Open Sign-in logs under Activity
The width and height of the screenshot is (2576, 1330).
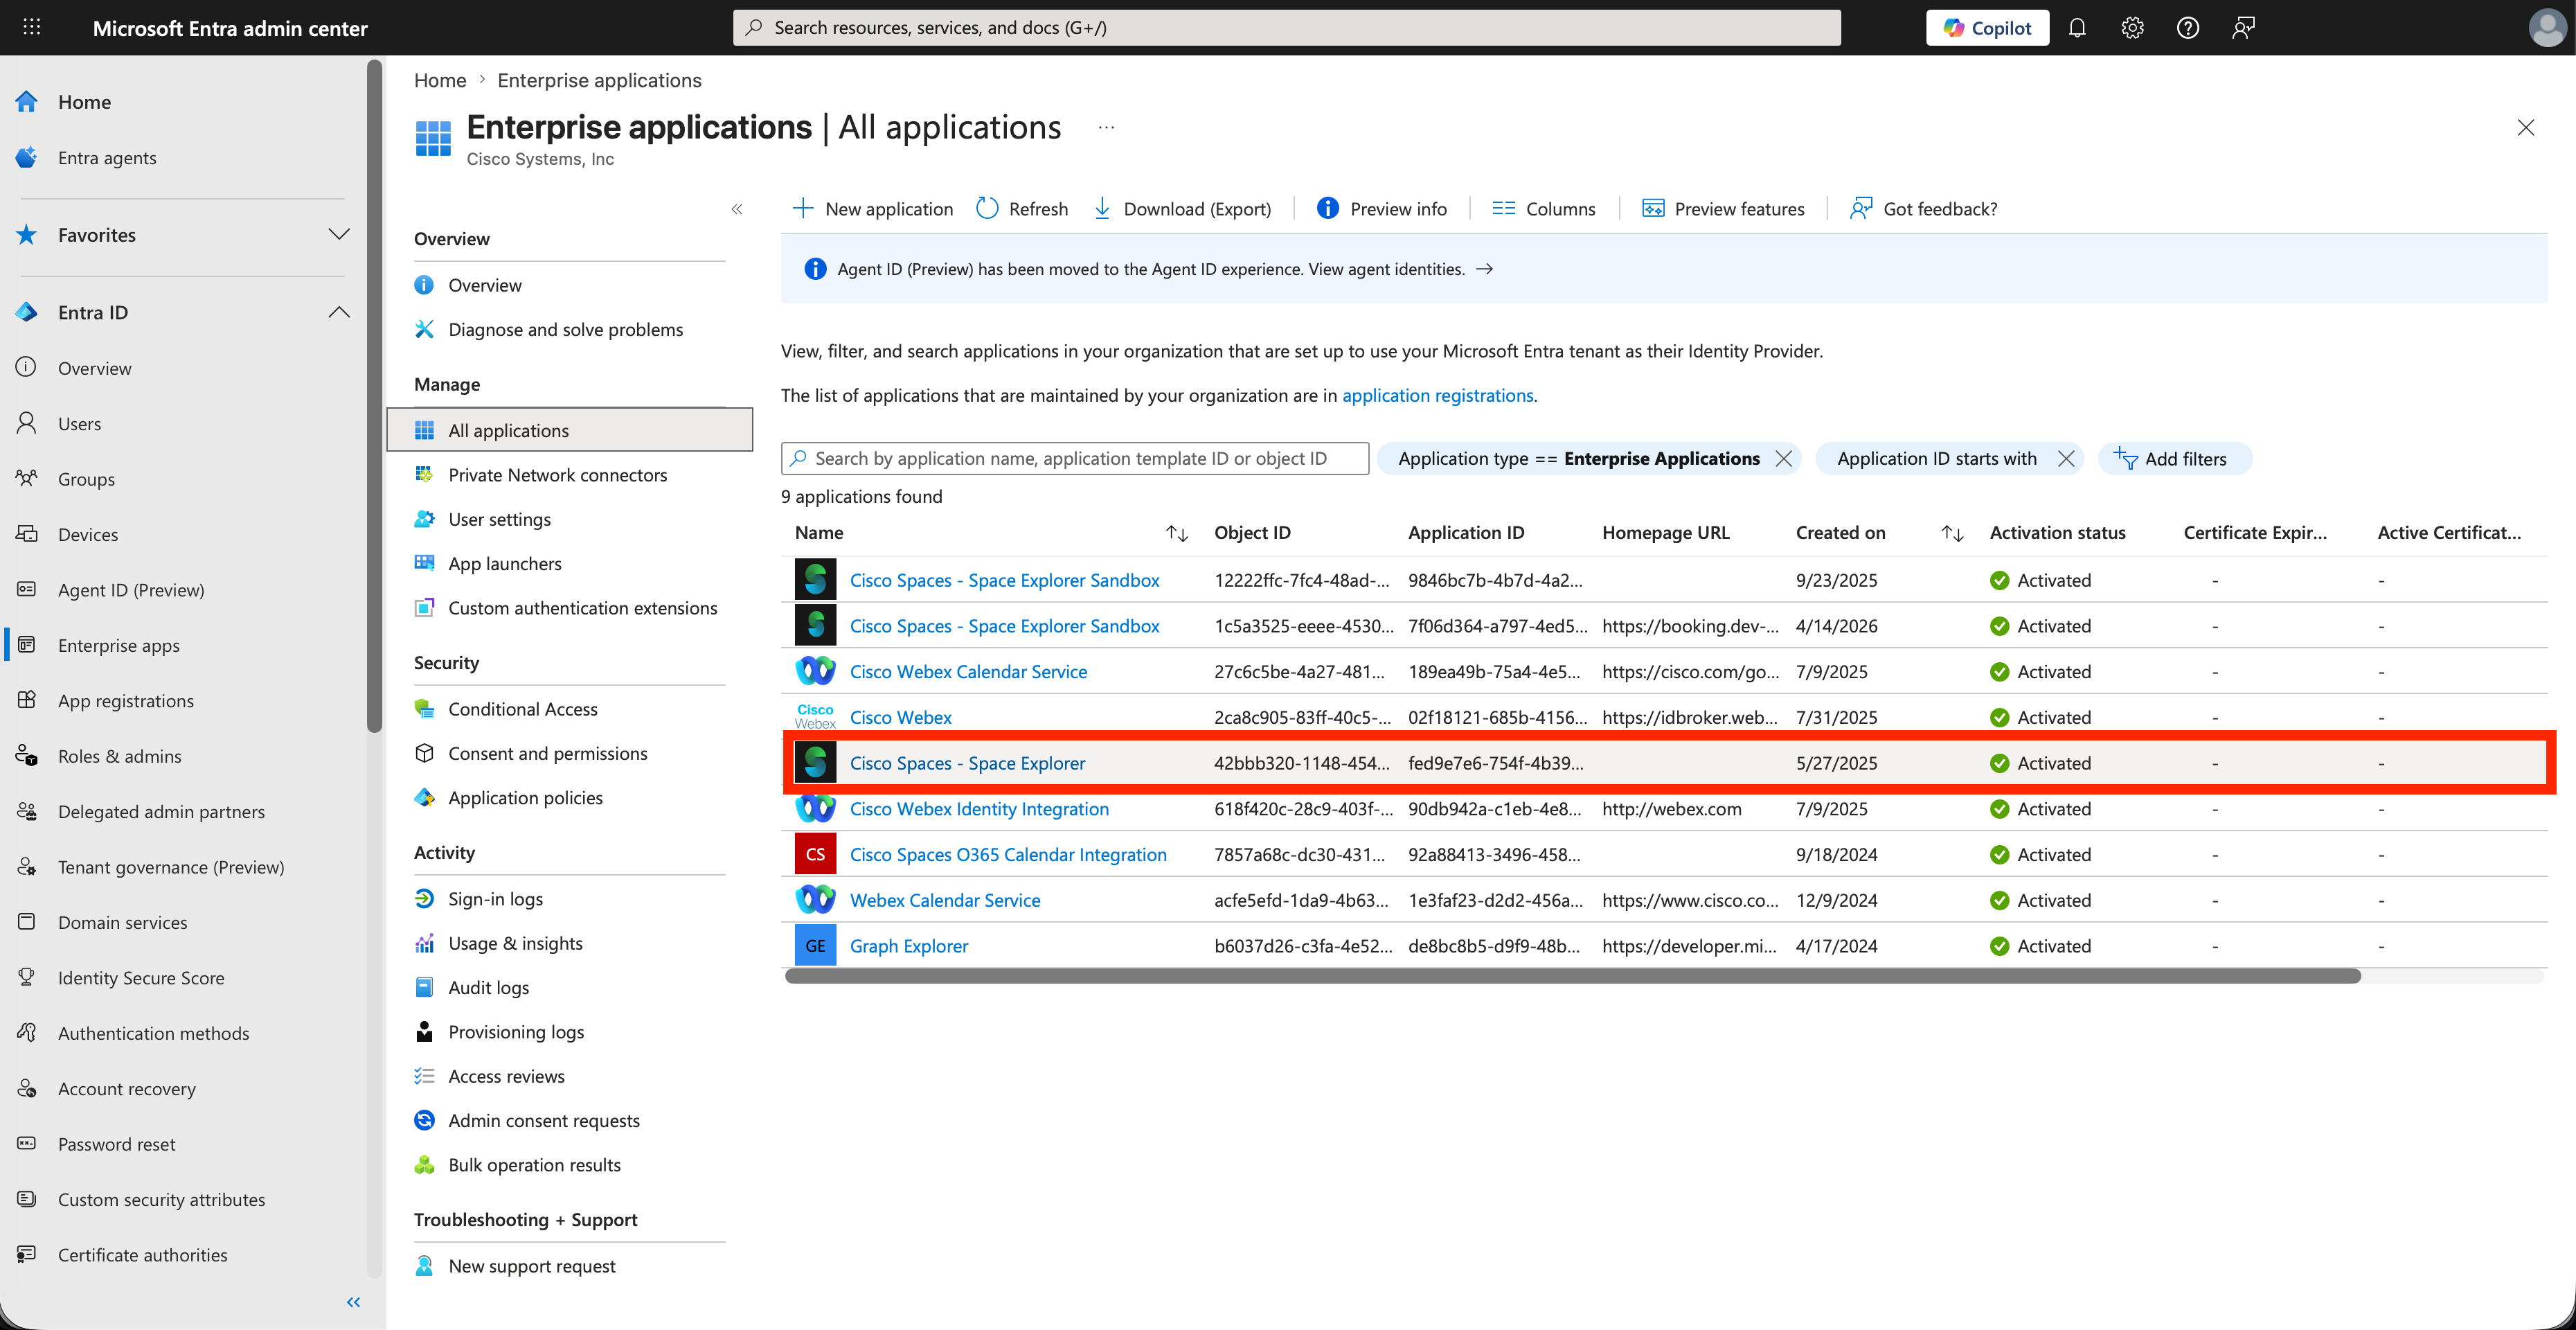[x=495, y=898]
